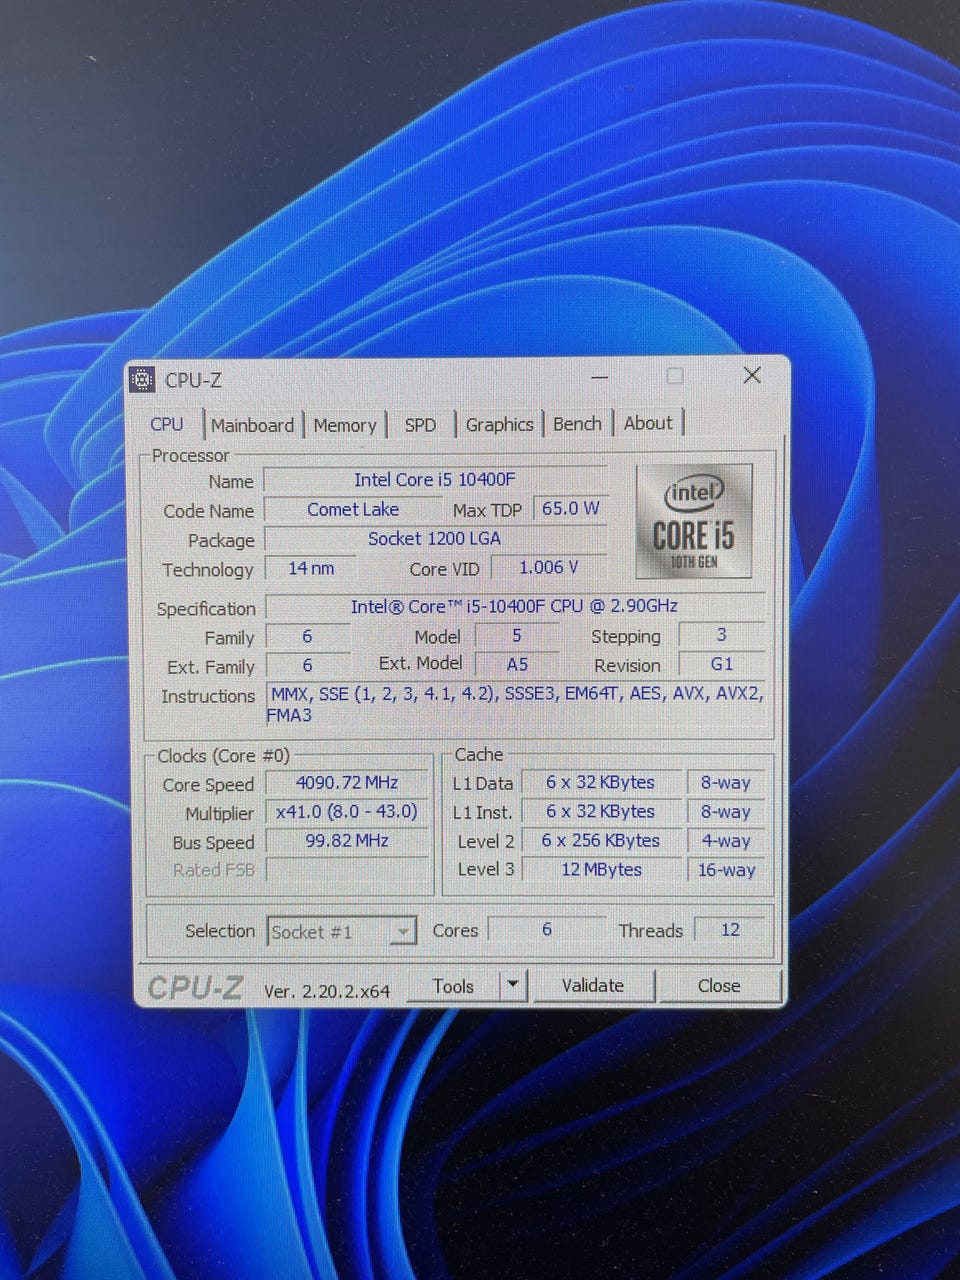Click the Technology value 14 nm
The image size is (960, 1280).
point(311,568)
